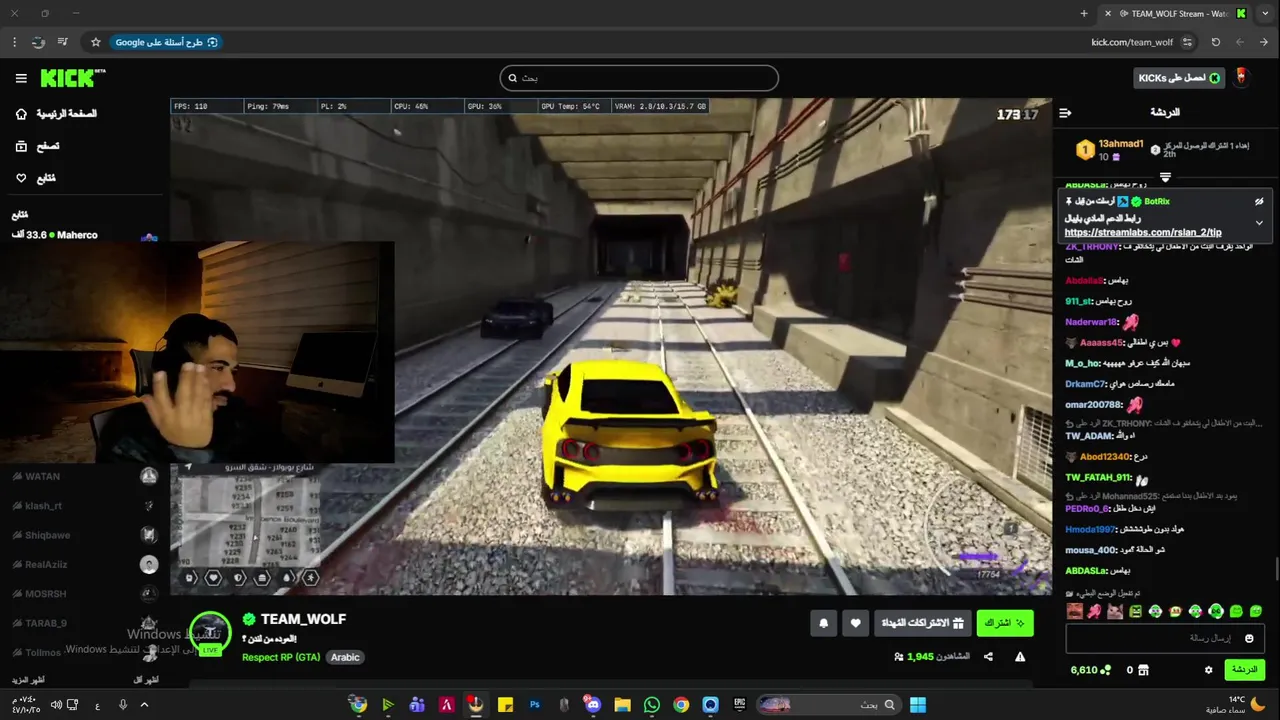
Task: Select the RealAziiz channel in sidebar
Action: (x=85, y=564)
